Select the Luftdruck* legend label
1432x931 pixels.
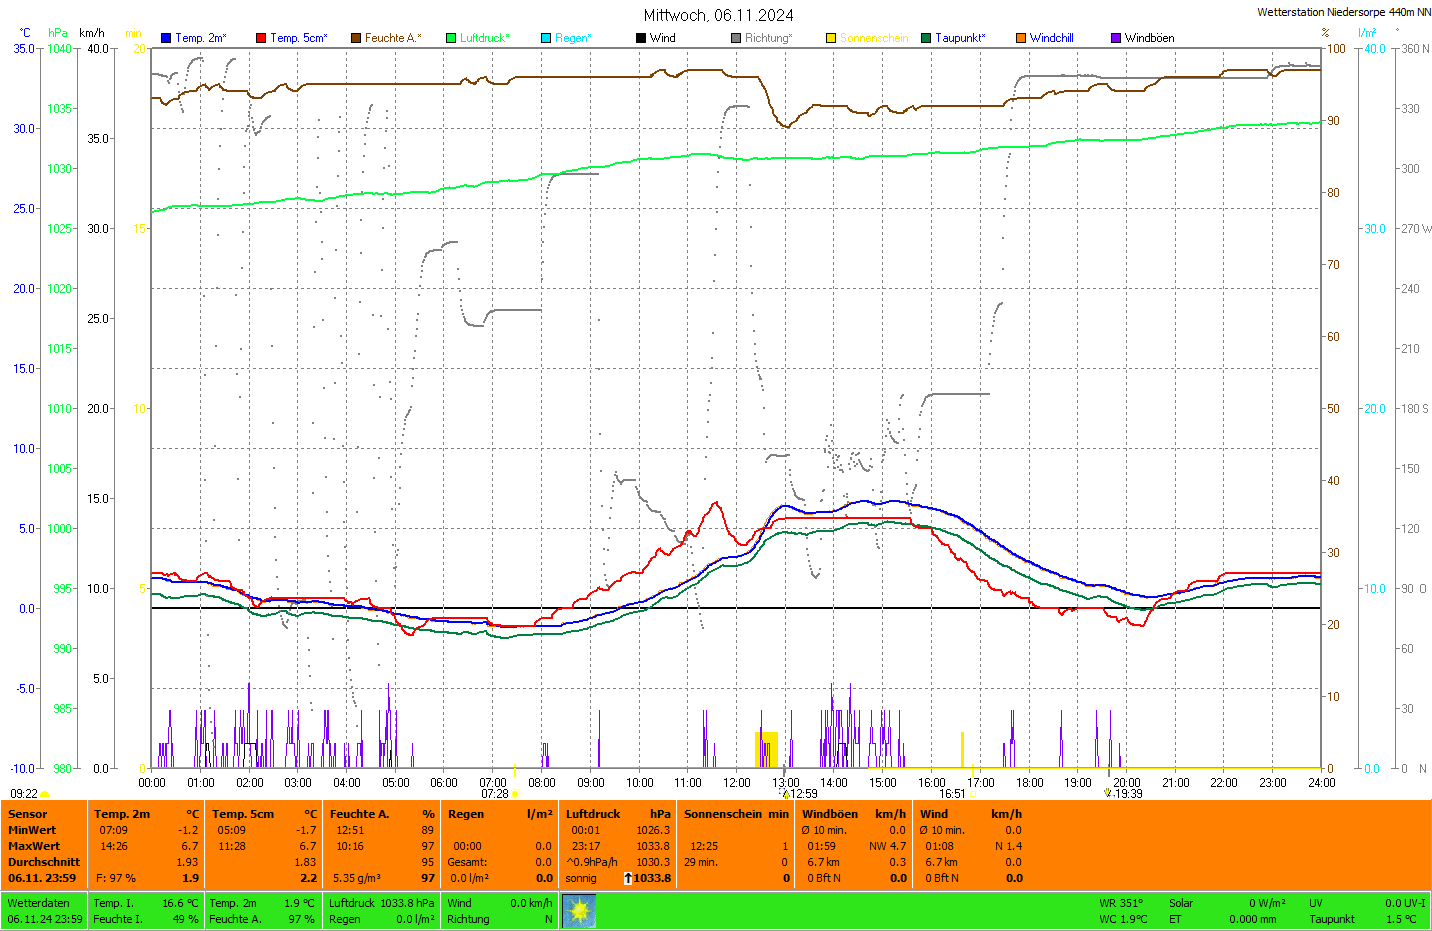[x=485, y=38]
